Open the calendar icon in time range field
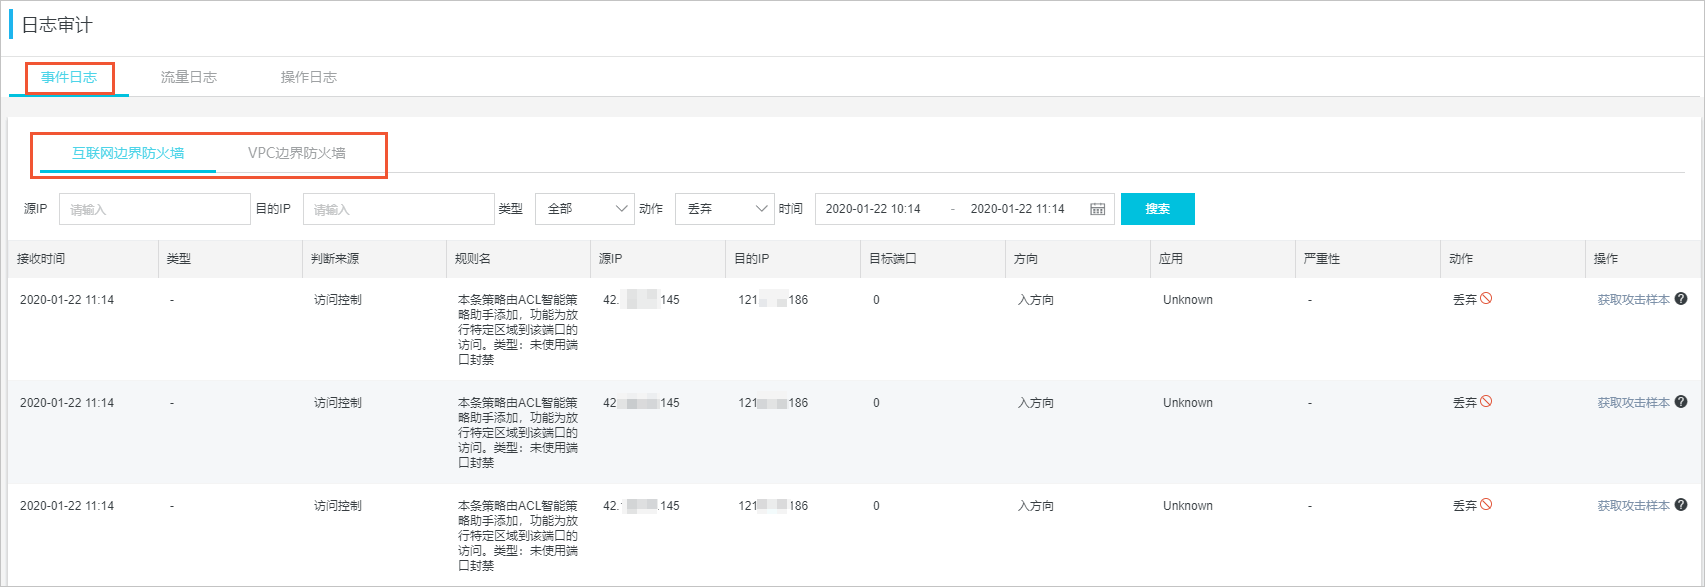Screen dimensions: 1705x587 [x=1097, y=209]
